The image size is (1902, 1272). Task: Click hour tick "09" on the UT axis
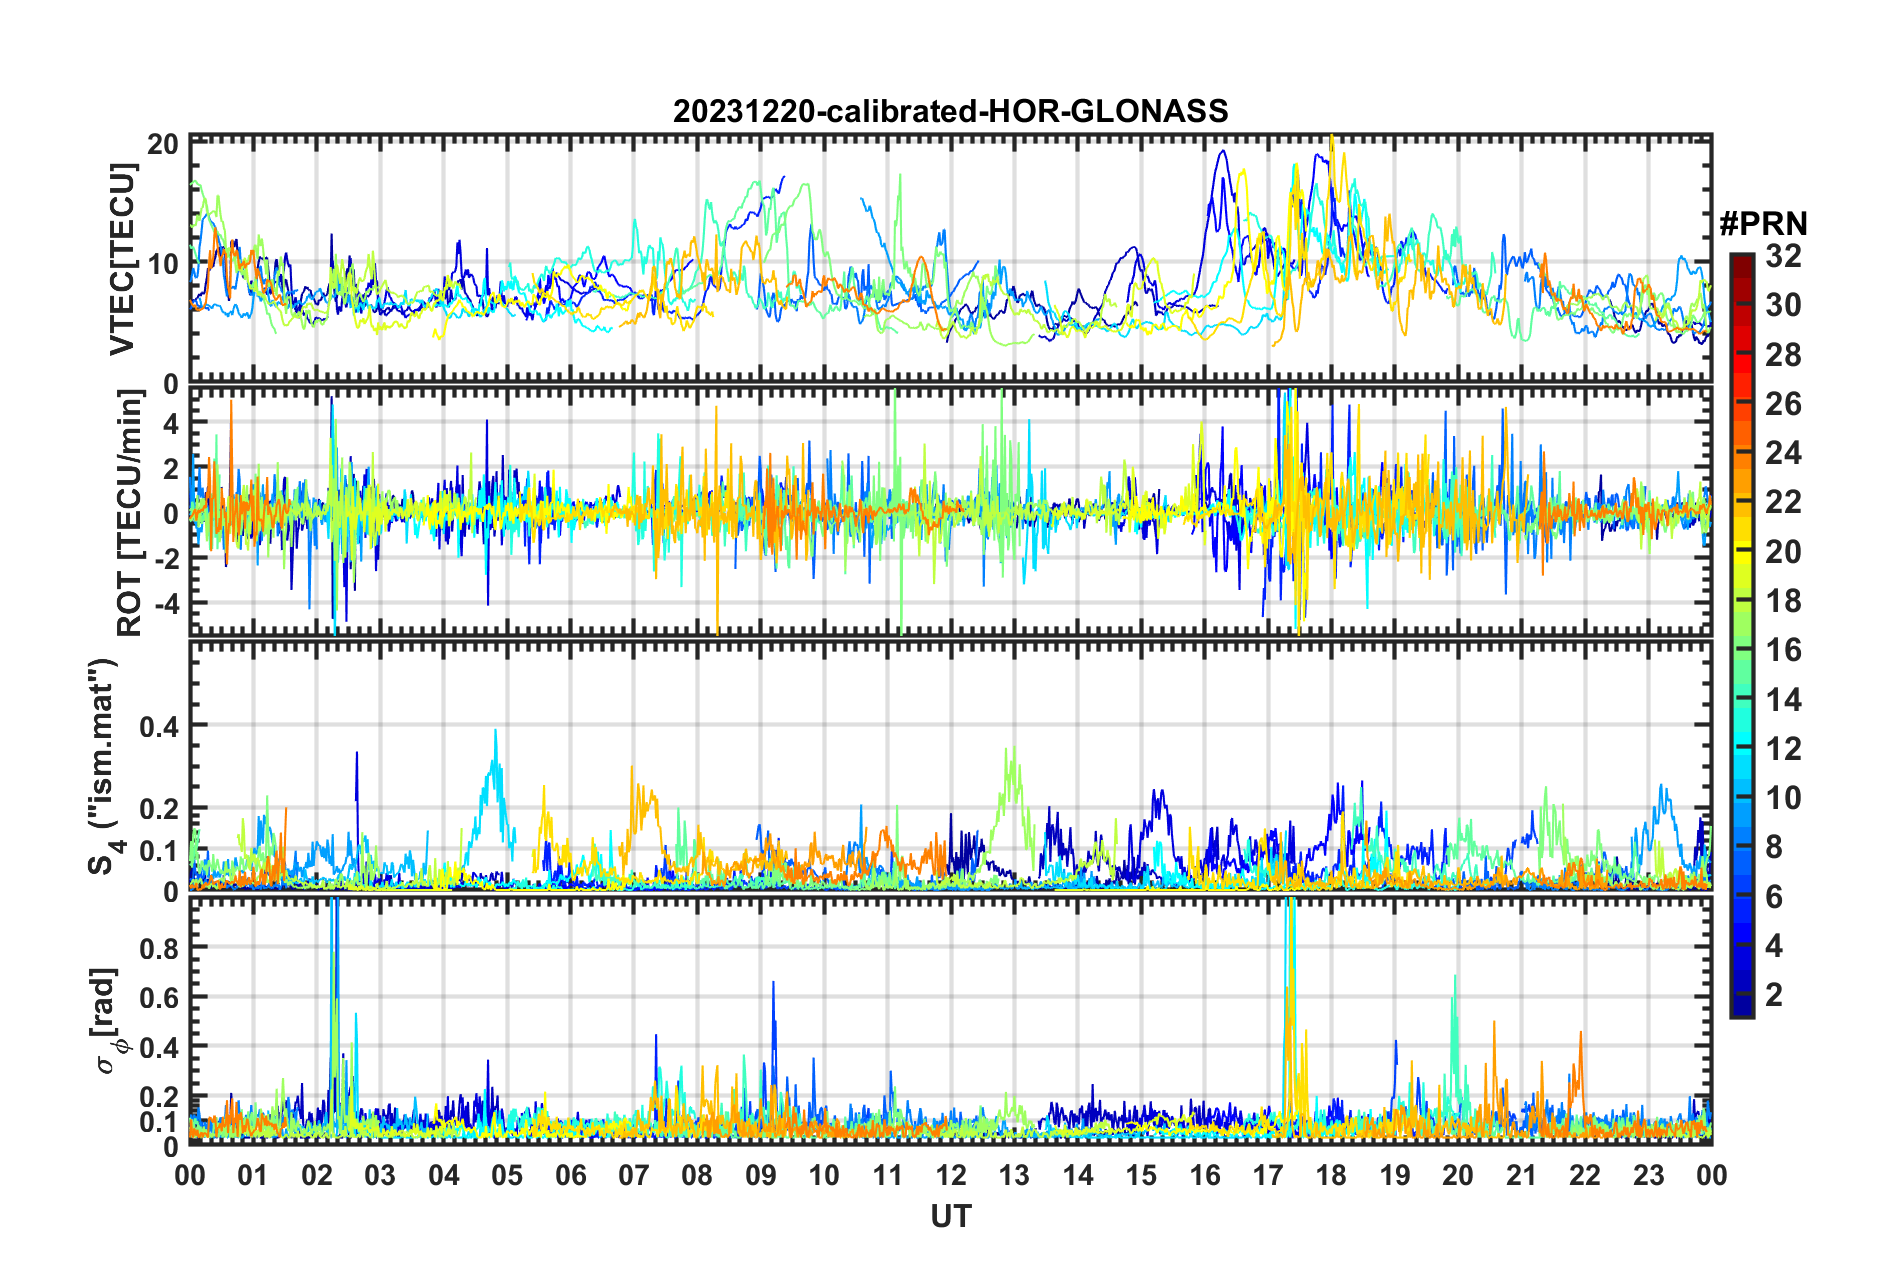[x=761, y=1175]
